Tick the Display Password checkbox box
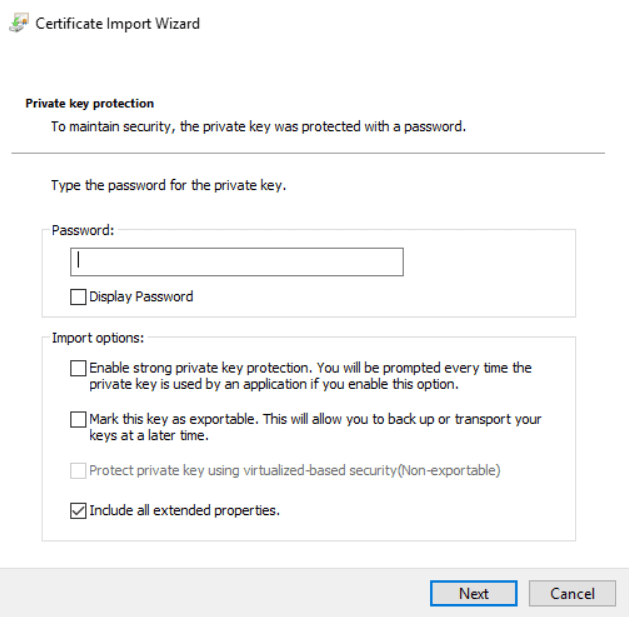Image resolution: width=629 pixels, height=617 pixels. coord(78,296)
